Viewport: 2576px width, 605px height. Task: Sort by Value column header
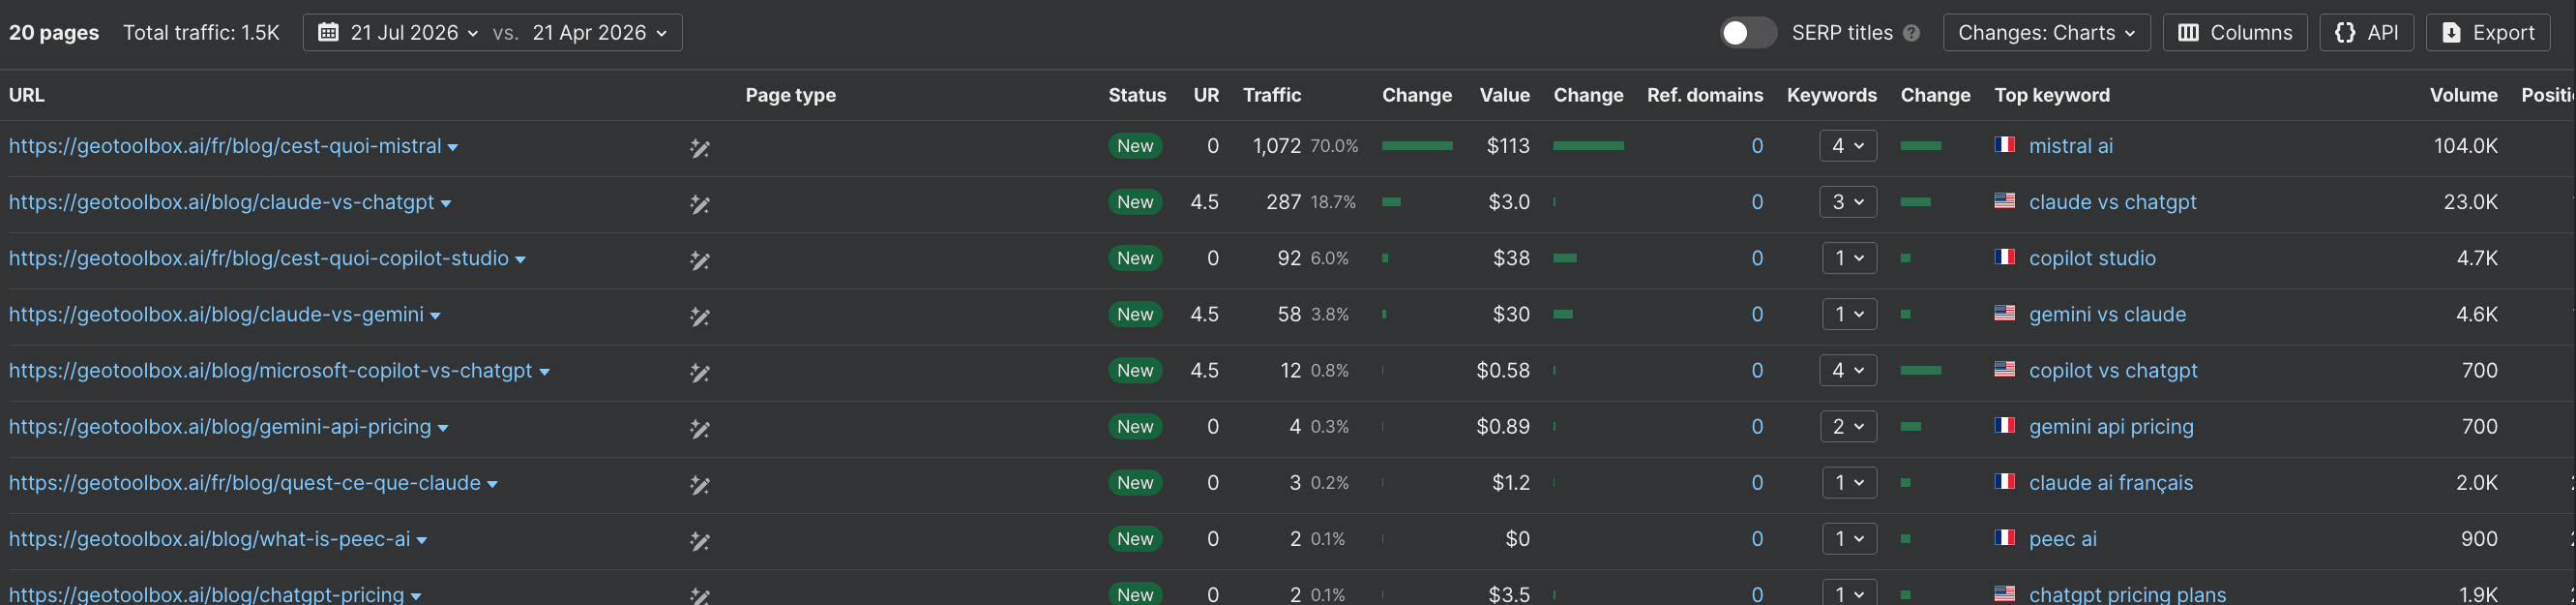coord(1504,95)
